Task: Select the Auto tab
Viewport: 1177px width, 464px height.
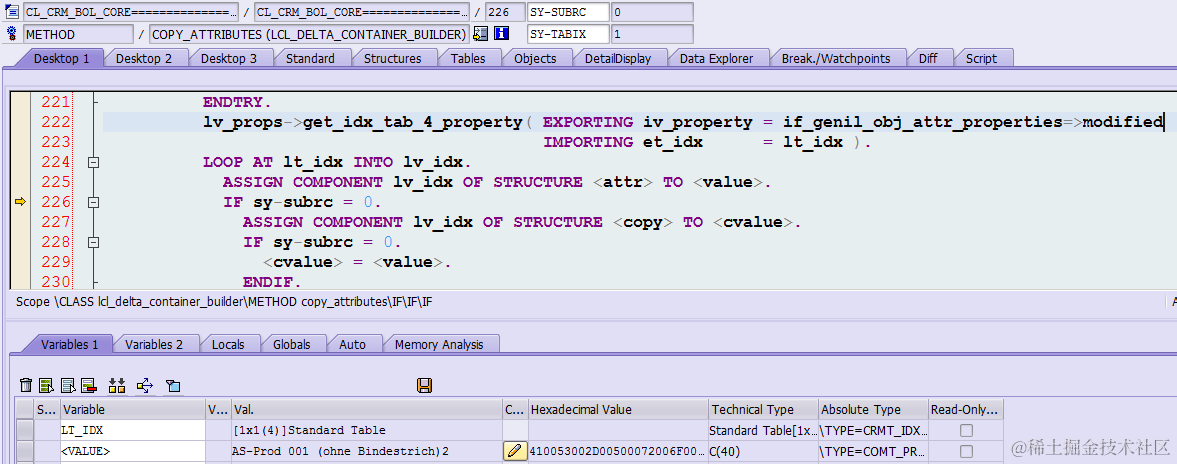Action: click(x=352, y=345)
